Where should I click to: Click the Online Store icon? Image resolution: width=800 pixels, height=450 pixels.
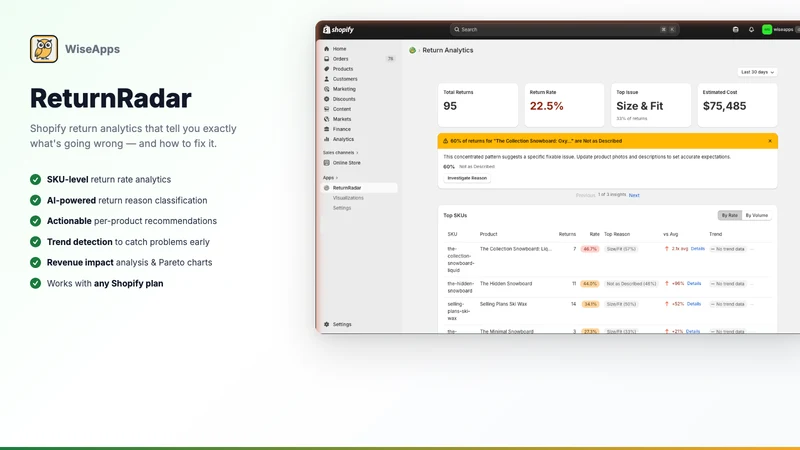coord(327,163)
